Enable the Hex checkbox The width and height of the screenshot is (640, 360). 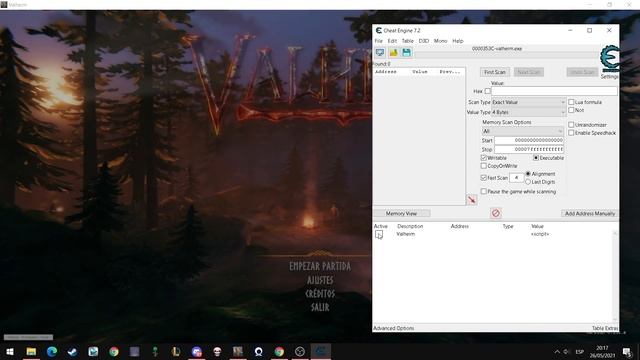488,91
